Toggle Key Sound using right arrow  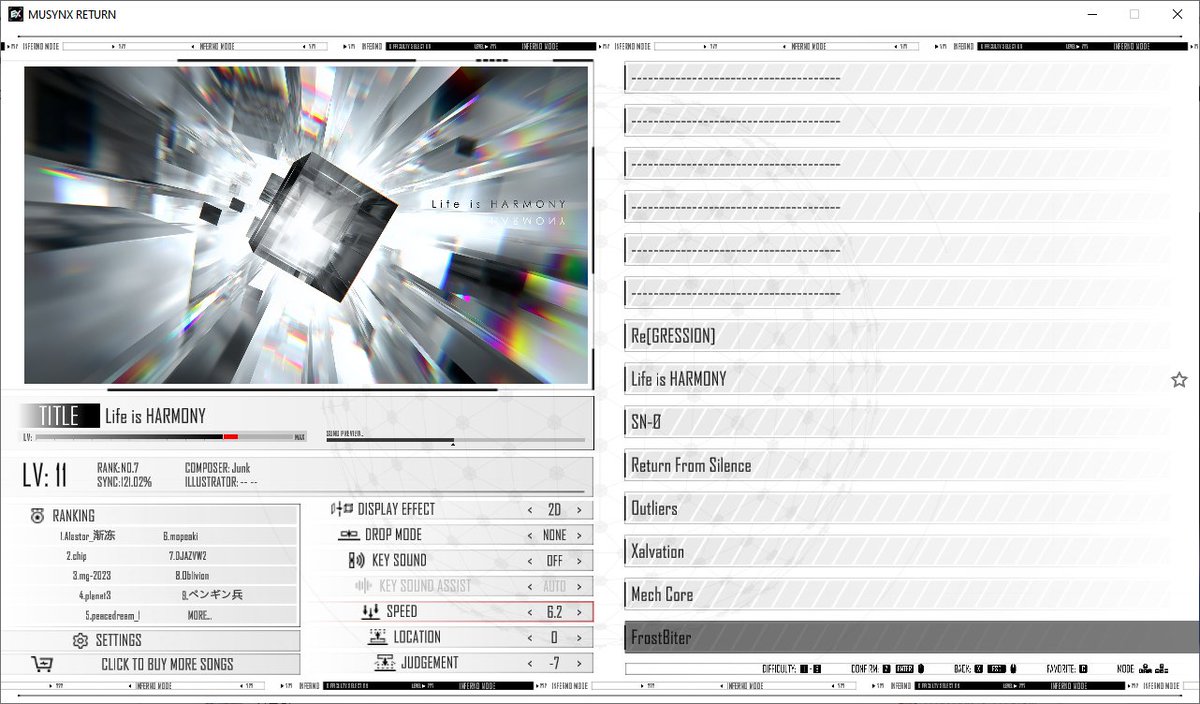[579, 561]
